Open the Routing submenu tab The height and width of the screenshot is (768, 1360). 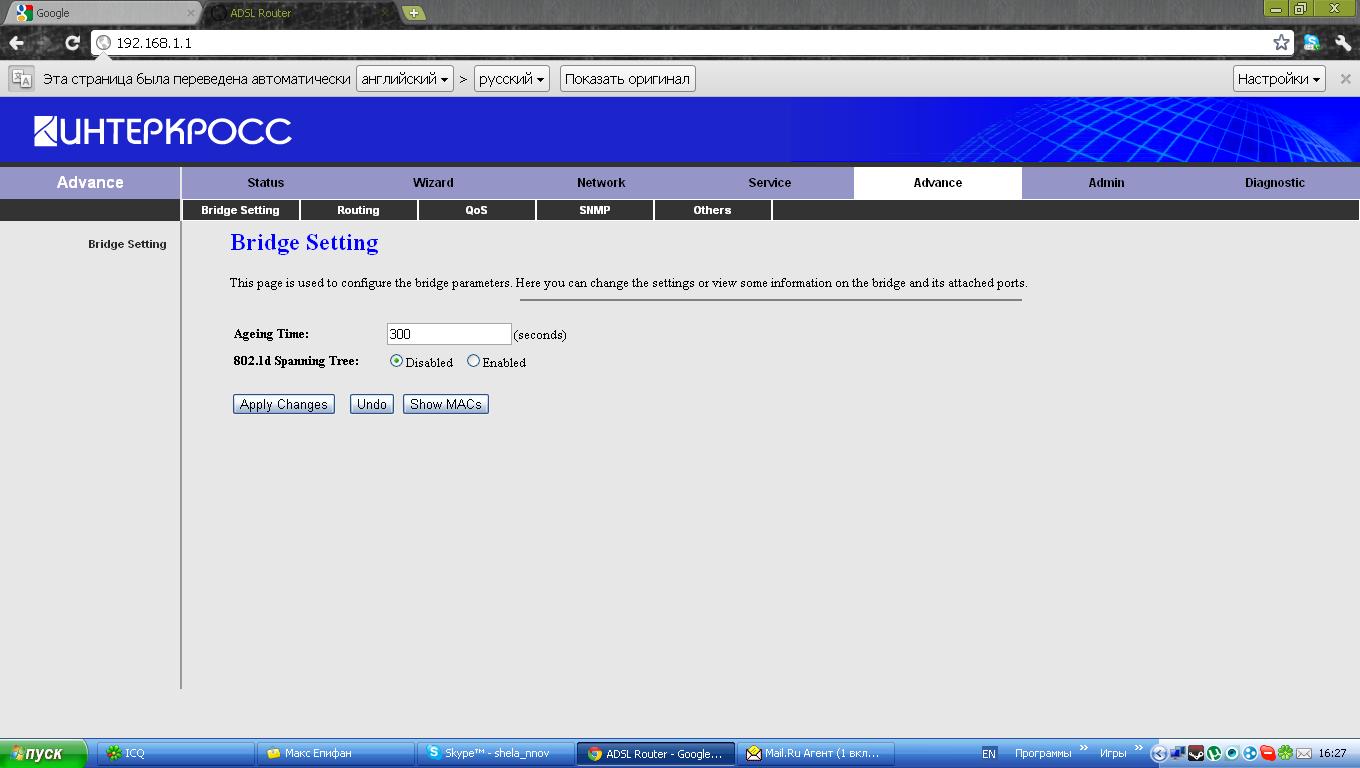pyautogui.click(x=358, y=210)
